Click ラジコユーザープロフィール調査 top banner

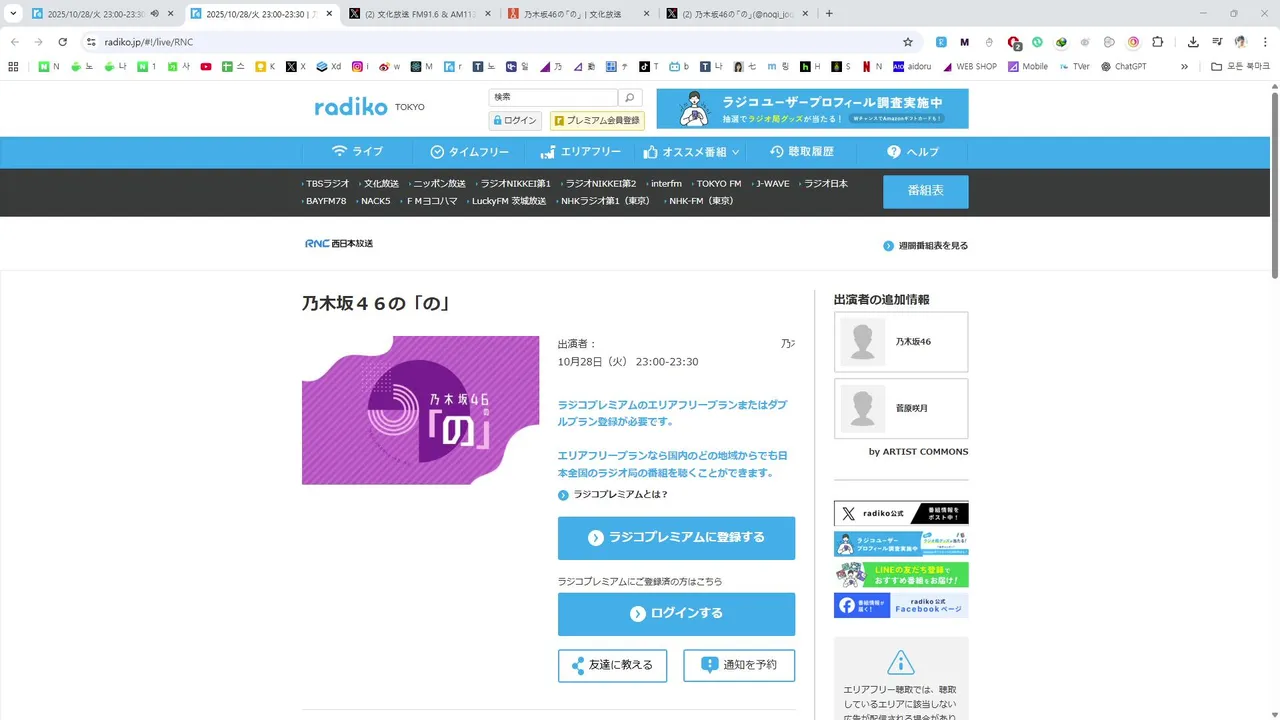pyautogui.click(x=812, y=108)
